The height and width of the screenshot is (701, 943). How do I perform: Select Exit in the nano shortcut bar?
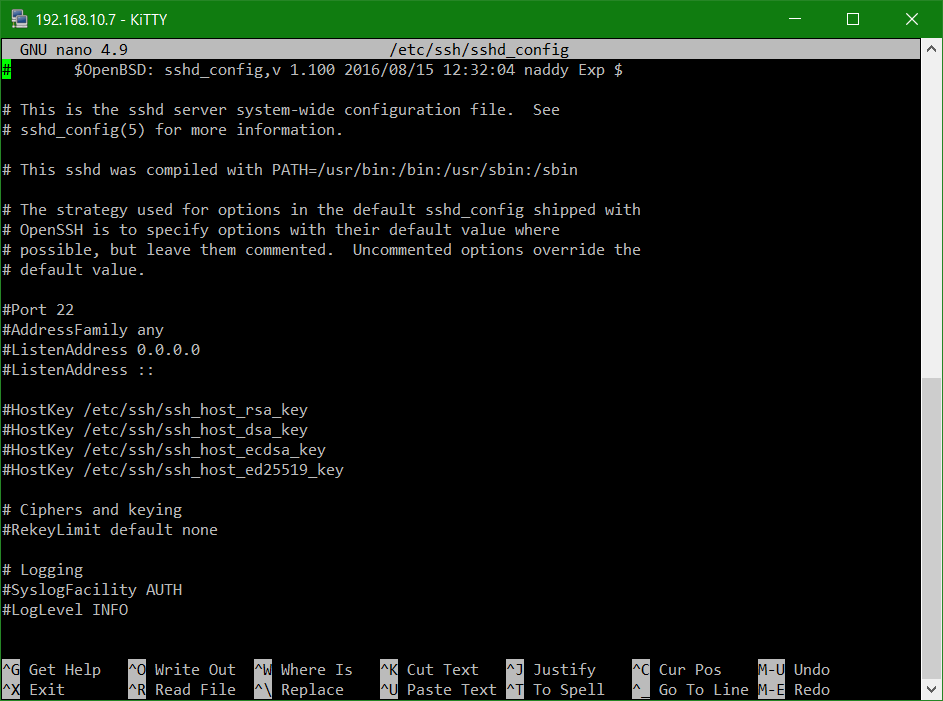44,689
